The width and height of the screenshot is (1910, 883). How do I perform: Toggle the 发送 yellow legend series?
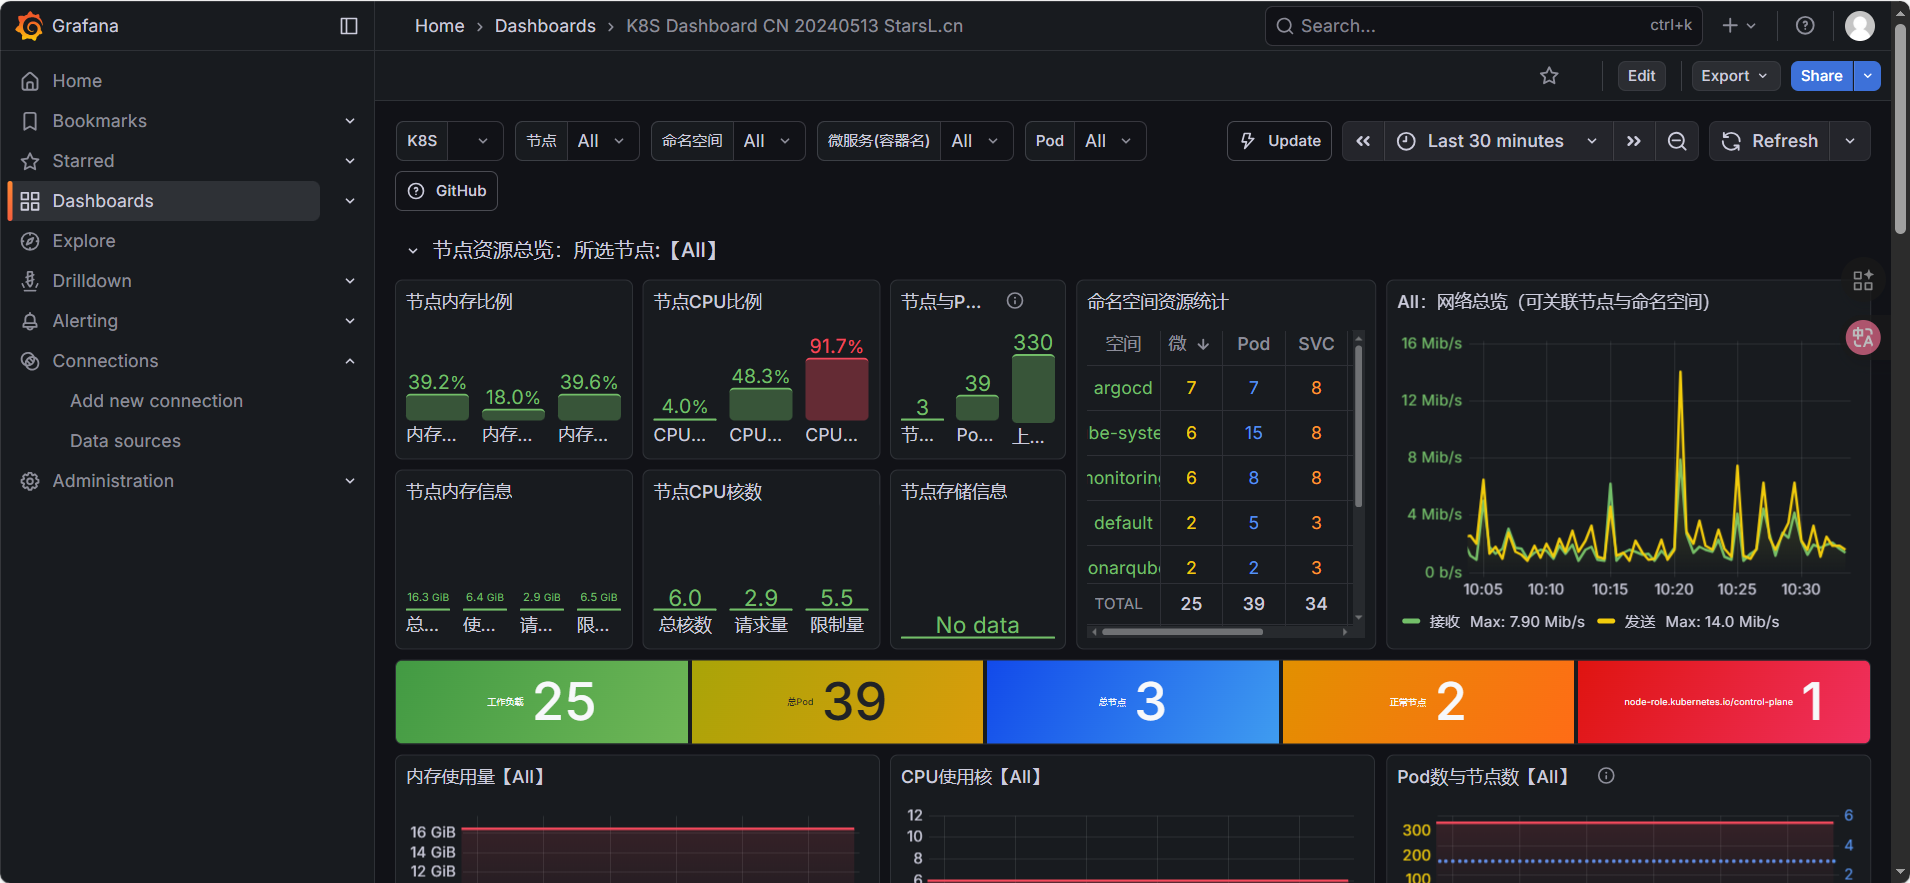[1639, 622]
